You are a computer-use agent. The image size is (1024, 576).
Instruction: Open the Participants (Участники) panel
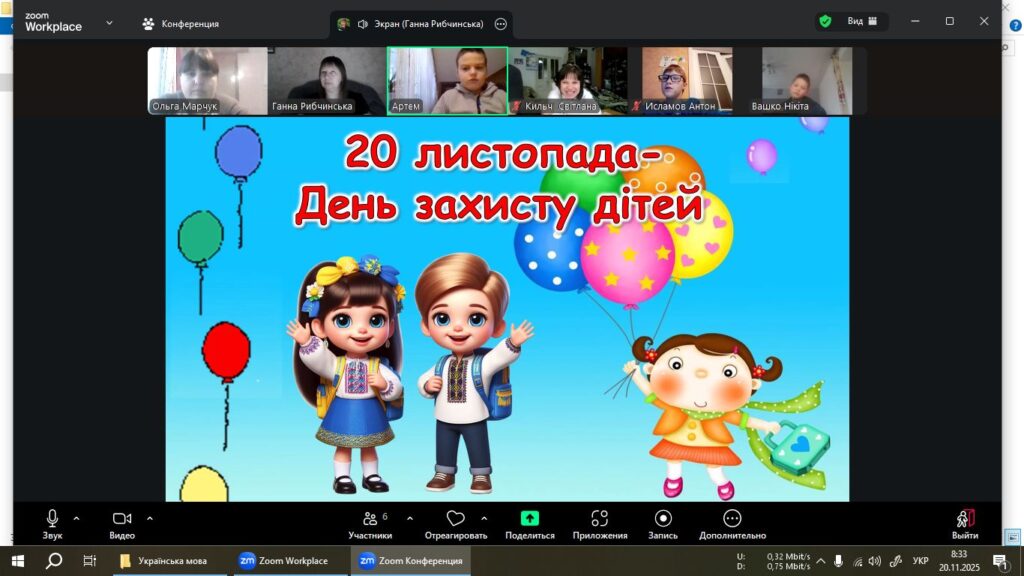(x=370, y=523)
